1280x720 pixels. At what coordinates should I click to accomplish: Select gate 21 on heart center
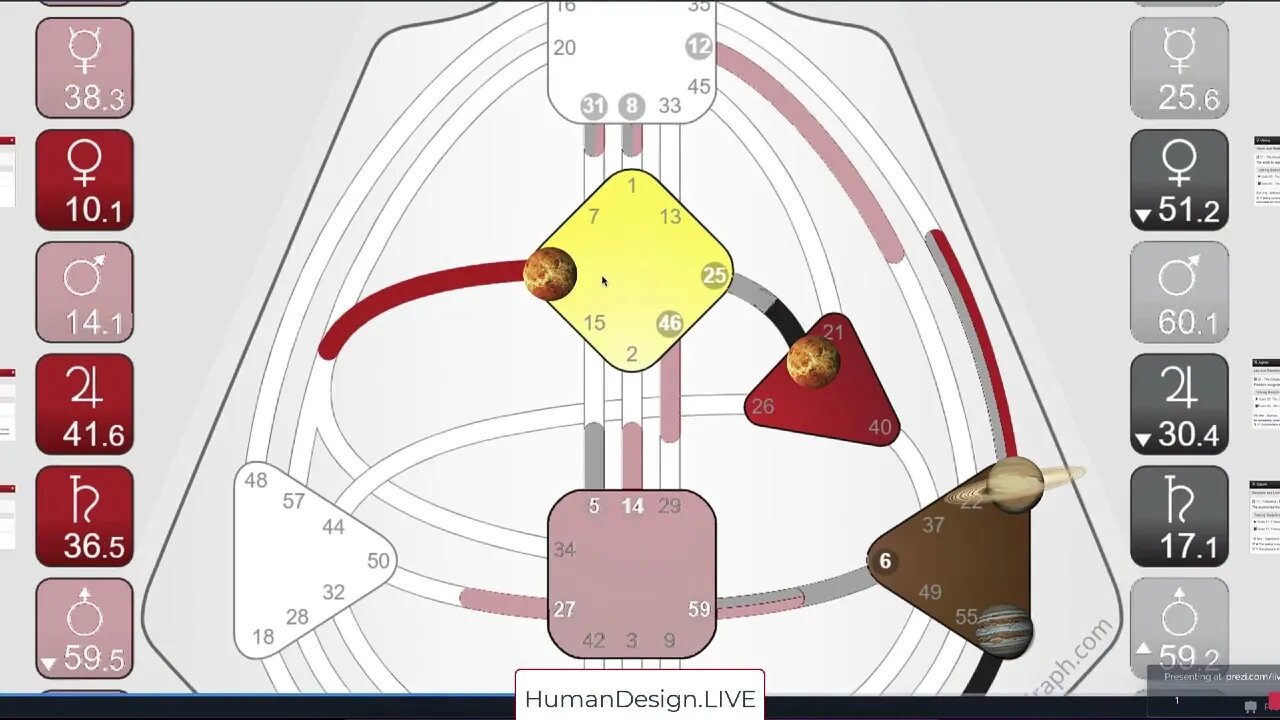(x=833, y=332)
